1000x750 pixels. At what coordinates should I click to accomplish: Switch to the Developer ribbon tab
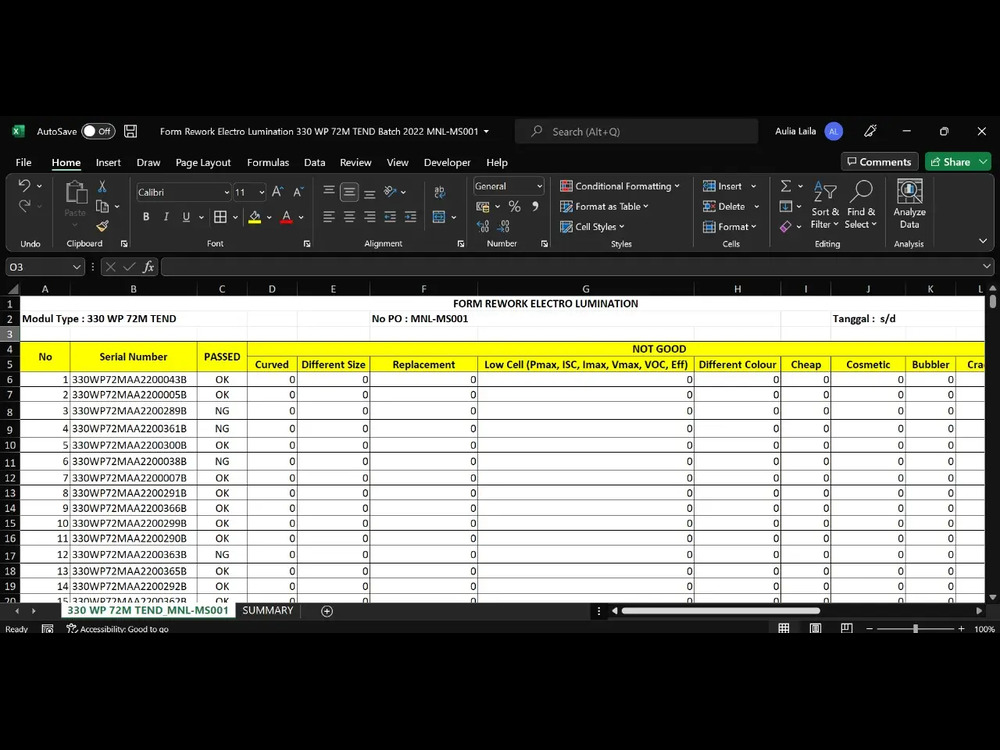pyautogui.click(x=446, y=162)
